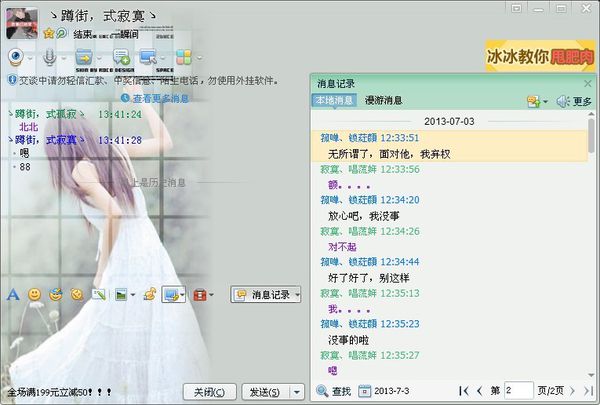Click the contact avatar picture
The width and height of the screenshot is (600, 405).
click(x=22, y=24)
